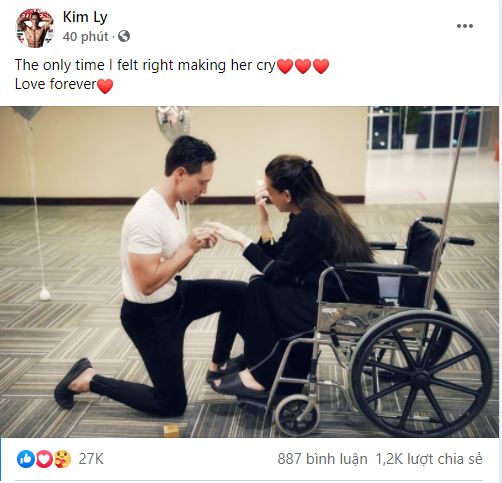This screenshot has height=483, width=502.
Task: Click the red Love reaction icon
Action: (x=44, y=459)
